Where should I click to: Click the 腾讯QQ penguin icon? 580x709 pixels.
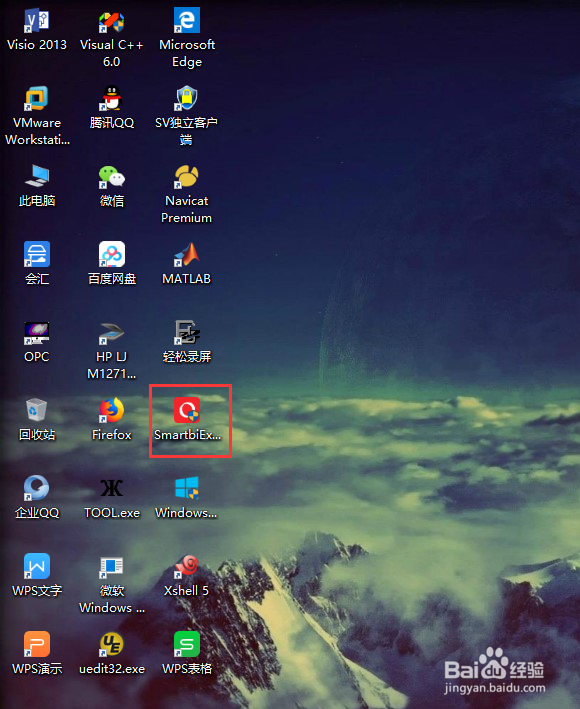pos(112,99)
